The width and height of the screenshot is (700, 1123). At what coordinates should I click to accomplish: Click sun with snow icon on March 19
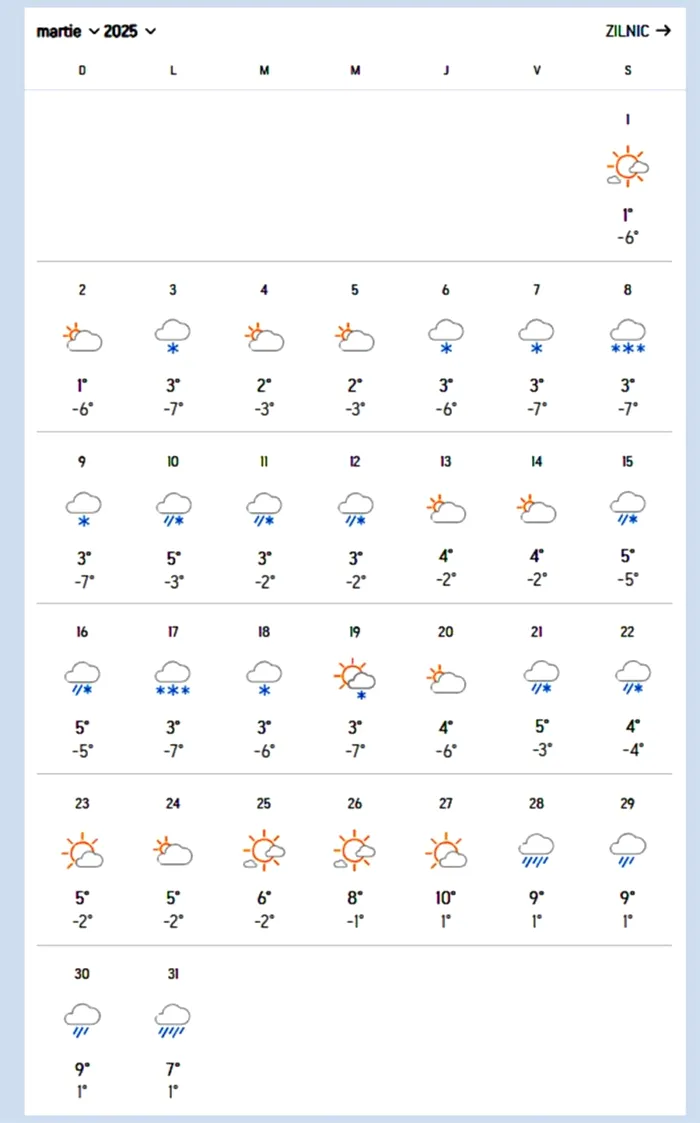(355, 679)
